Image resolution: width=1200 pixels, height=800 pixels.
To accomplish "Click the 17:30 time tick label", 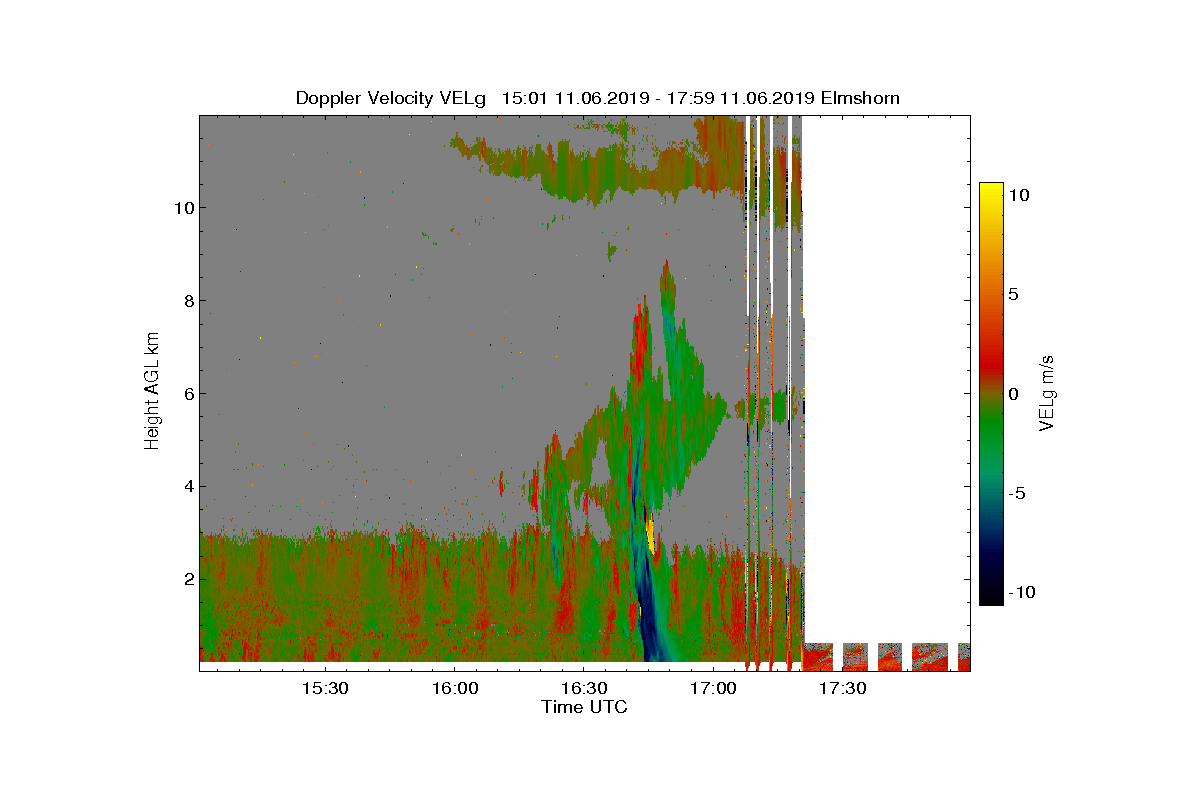I will 842,689.
